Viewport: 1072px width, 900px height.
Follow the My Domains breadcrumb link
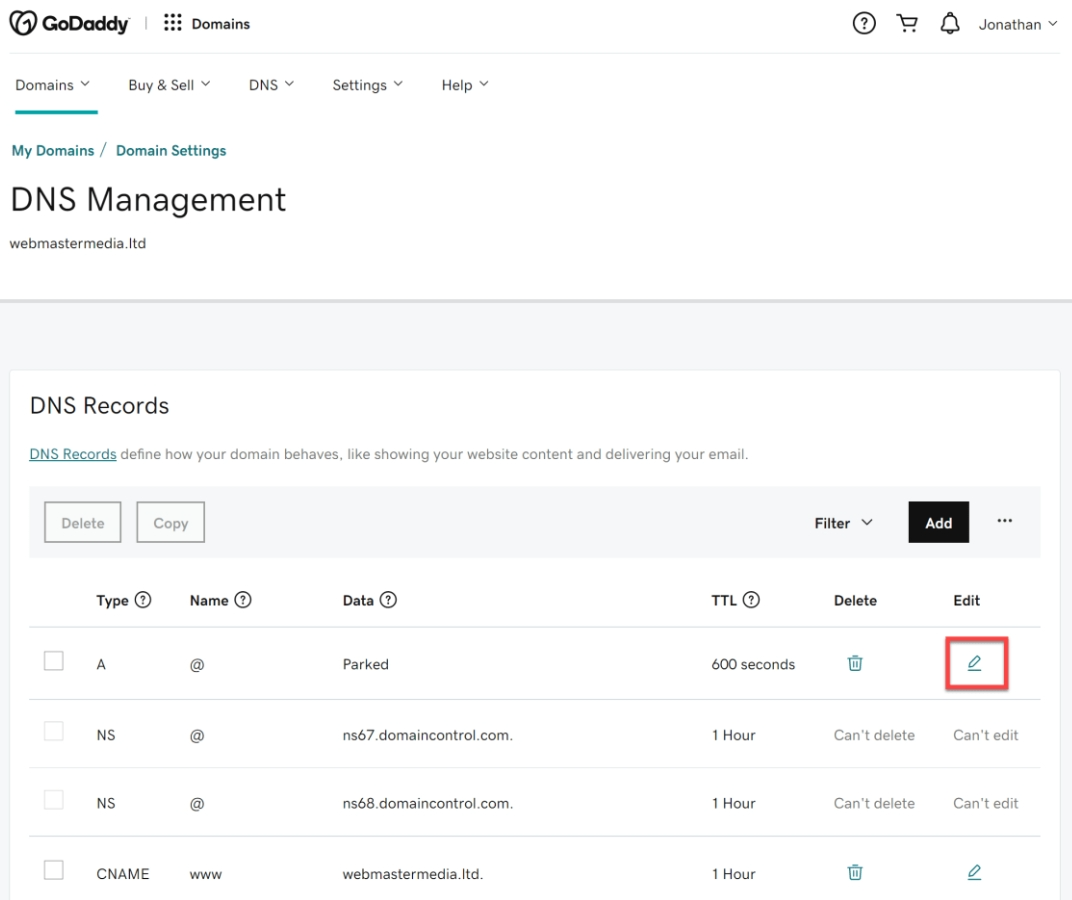pyautogui.click(x=52, y=151)
